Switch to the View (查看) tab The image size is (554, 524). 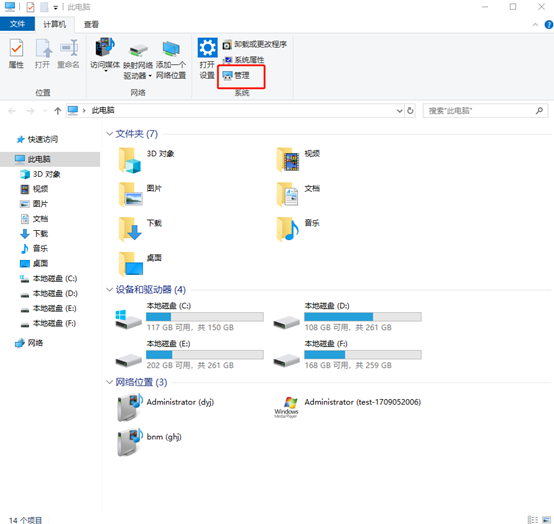(91, 24)
